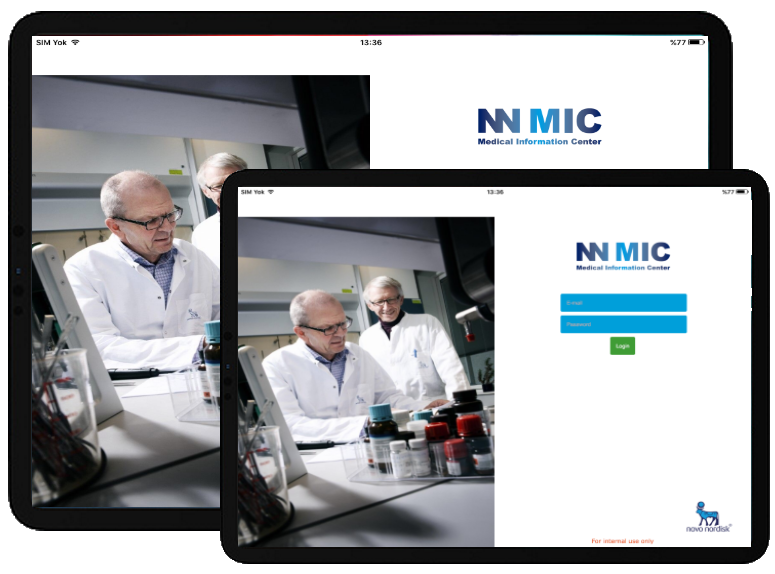Click the NN MIC logo above the login form
This screenshot has width=775, height=574.
coord(622,252)
